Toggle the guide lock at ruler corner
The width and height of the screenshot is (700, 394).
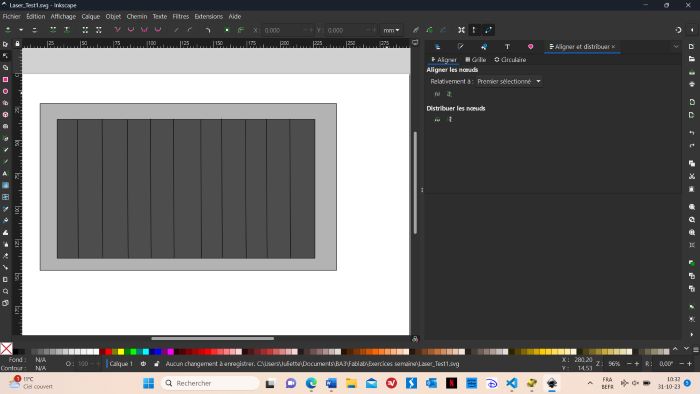tap(17, 43)
